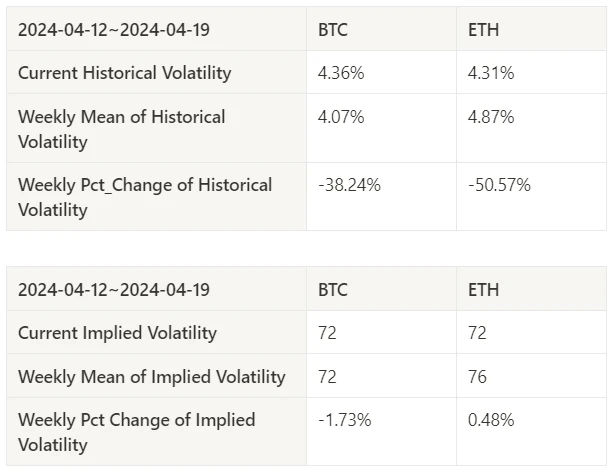Select the ETH weekly mean implied value 76
The image size is (613, 473).
pos(477,377)
